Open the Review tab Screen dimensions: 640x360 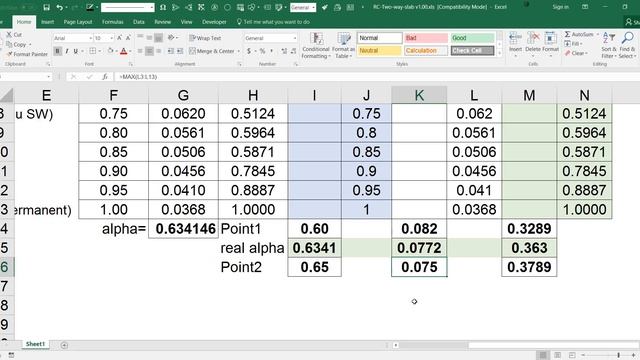tap(162, 22)
